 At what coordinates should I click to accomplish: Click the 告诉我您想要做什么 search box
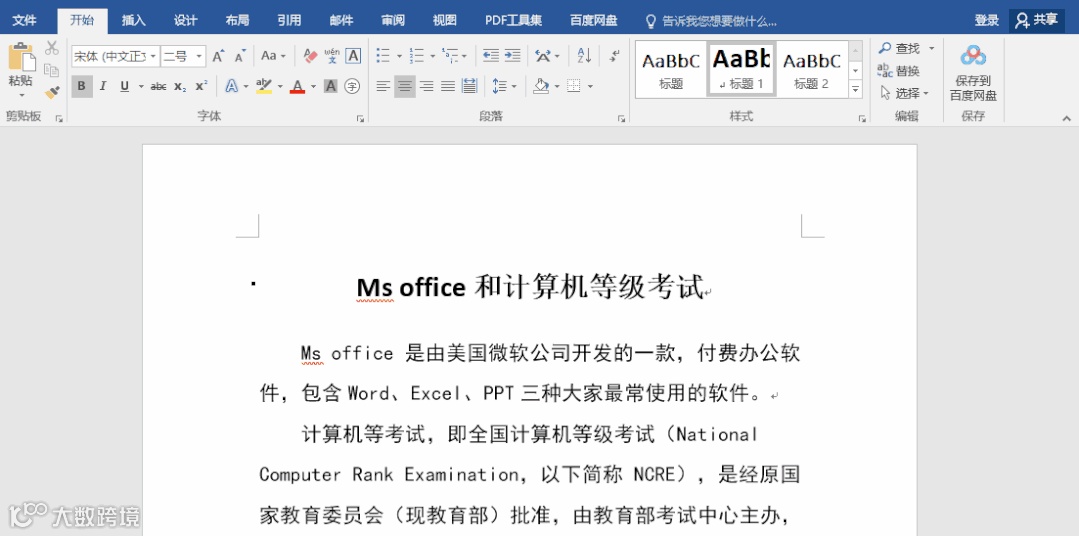[x=712, y=21]
